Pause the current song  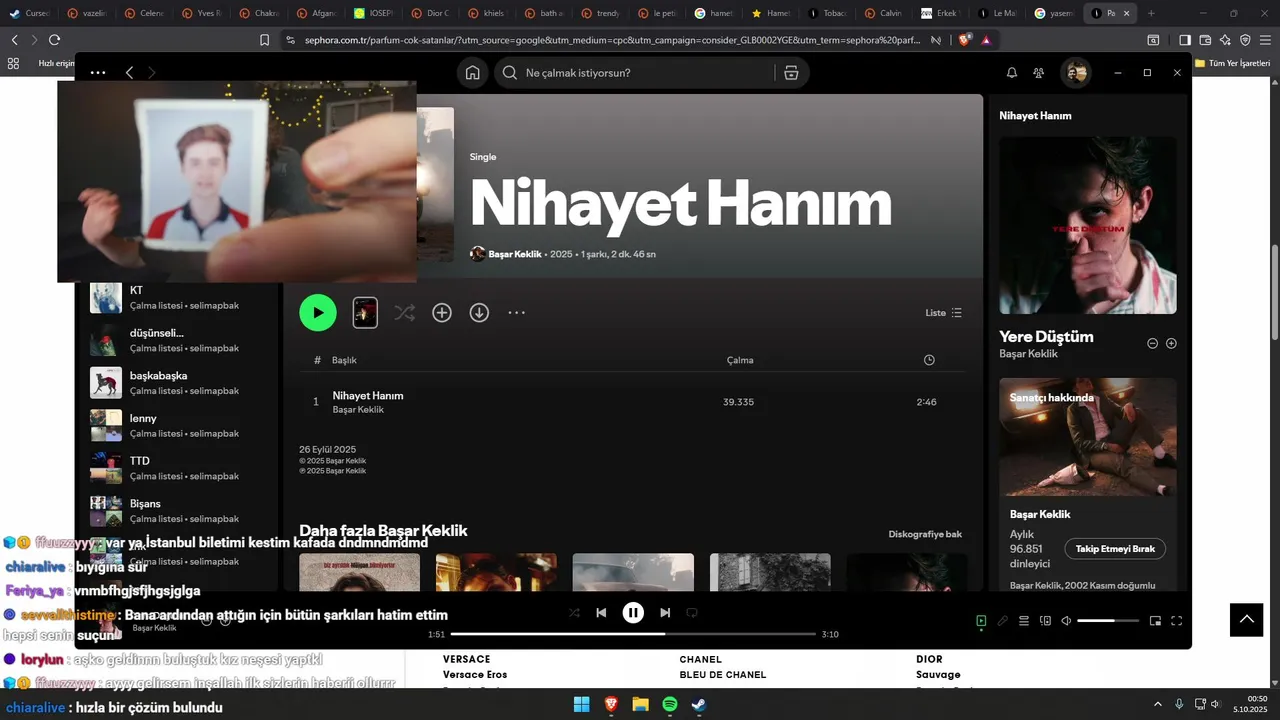coord(633,612)
